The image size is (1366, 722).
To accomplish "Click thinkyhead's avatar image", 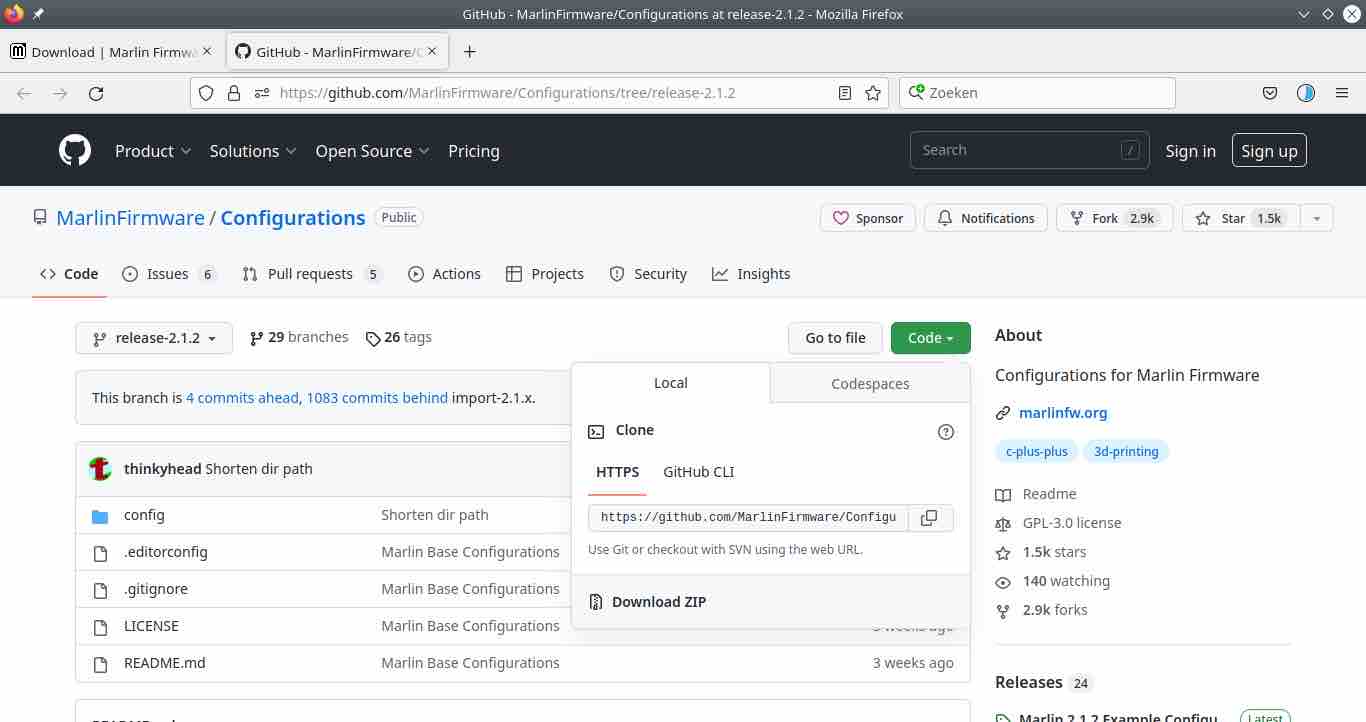I will point(100,469).
